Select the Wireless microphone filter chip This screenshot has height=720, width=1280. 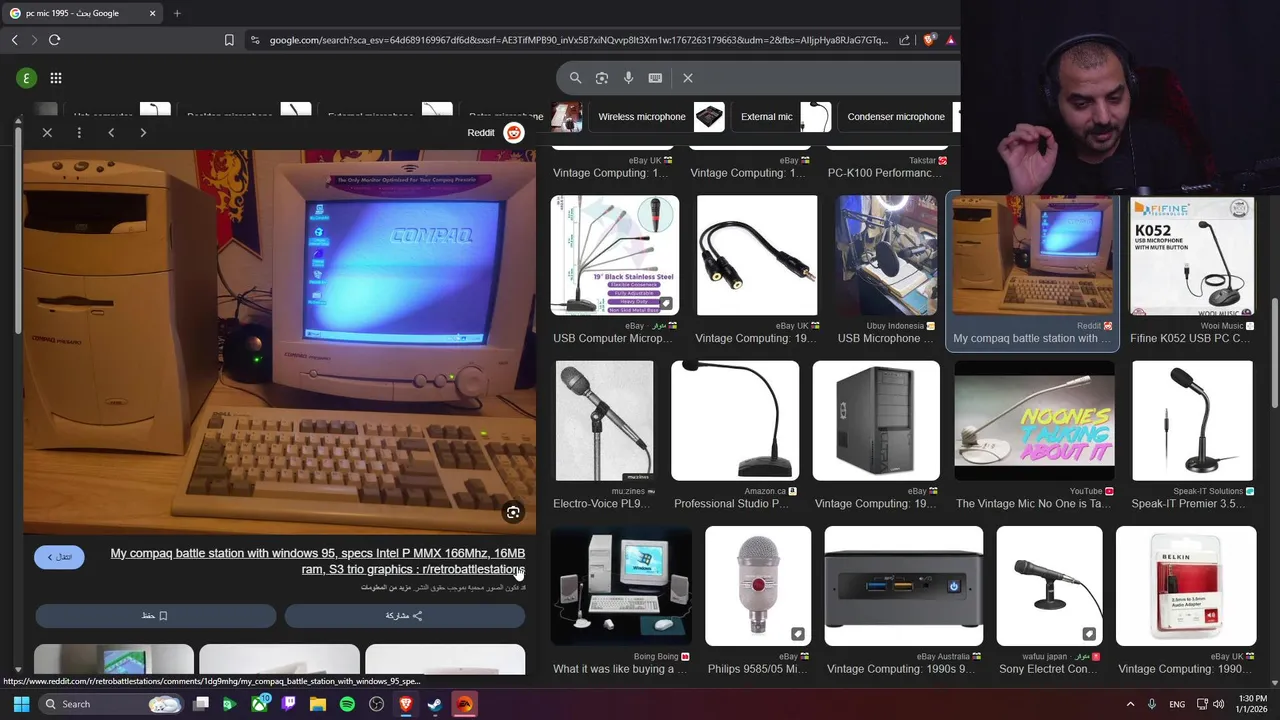pyautogui.click(x=657, y=117)
